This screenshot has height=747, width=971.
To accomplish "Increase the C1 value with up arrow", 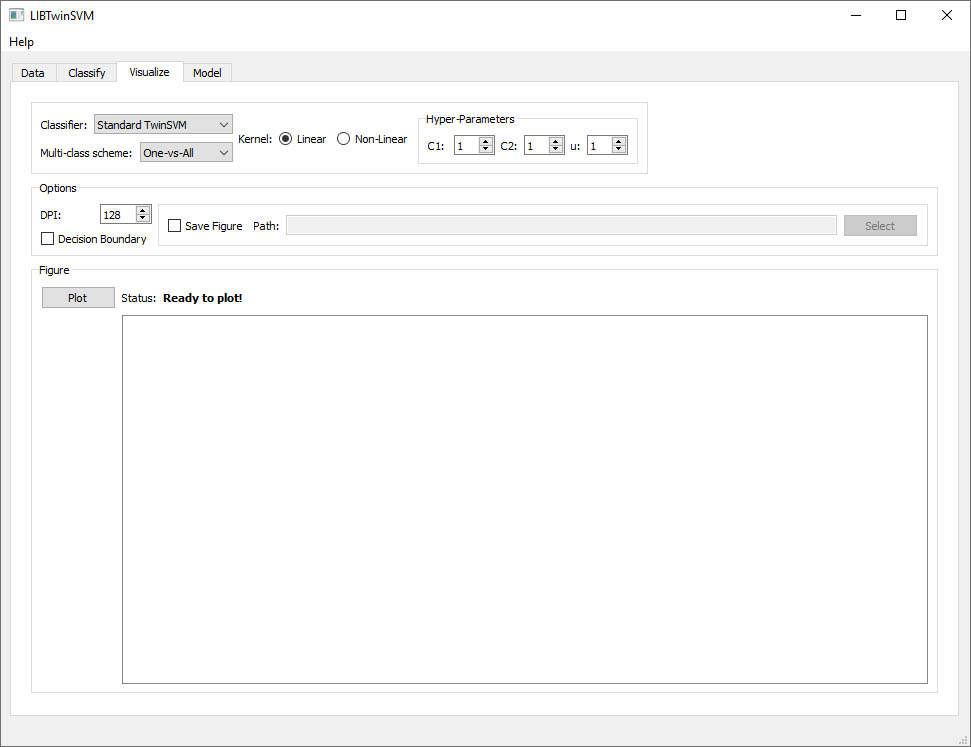I will coord(486,141).
